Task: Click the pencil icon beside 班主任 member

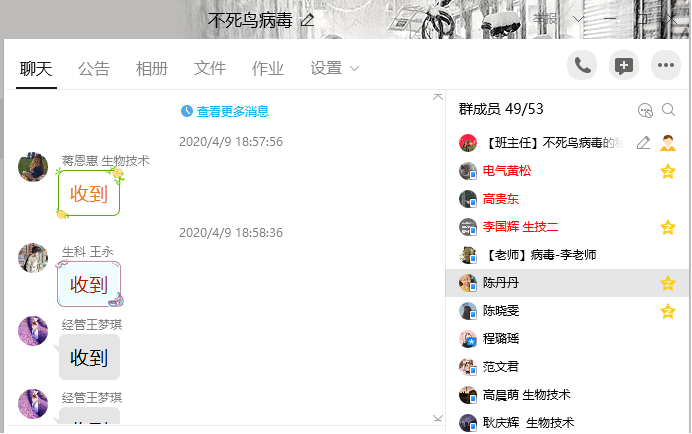Action: point(643,143)
